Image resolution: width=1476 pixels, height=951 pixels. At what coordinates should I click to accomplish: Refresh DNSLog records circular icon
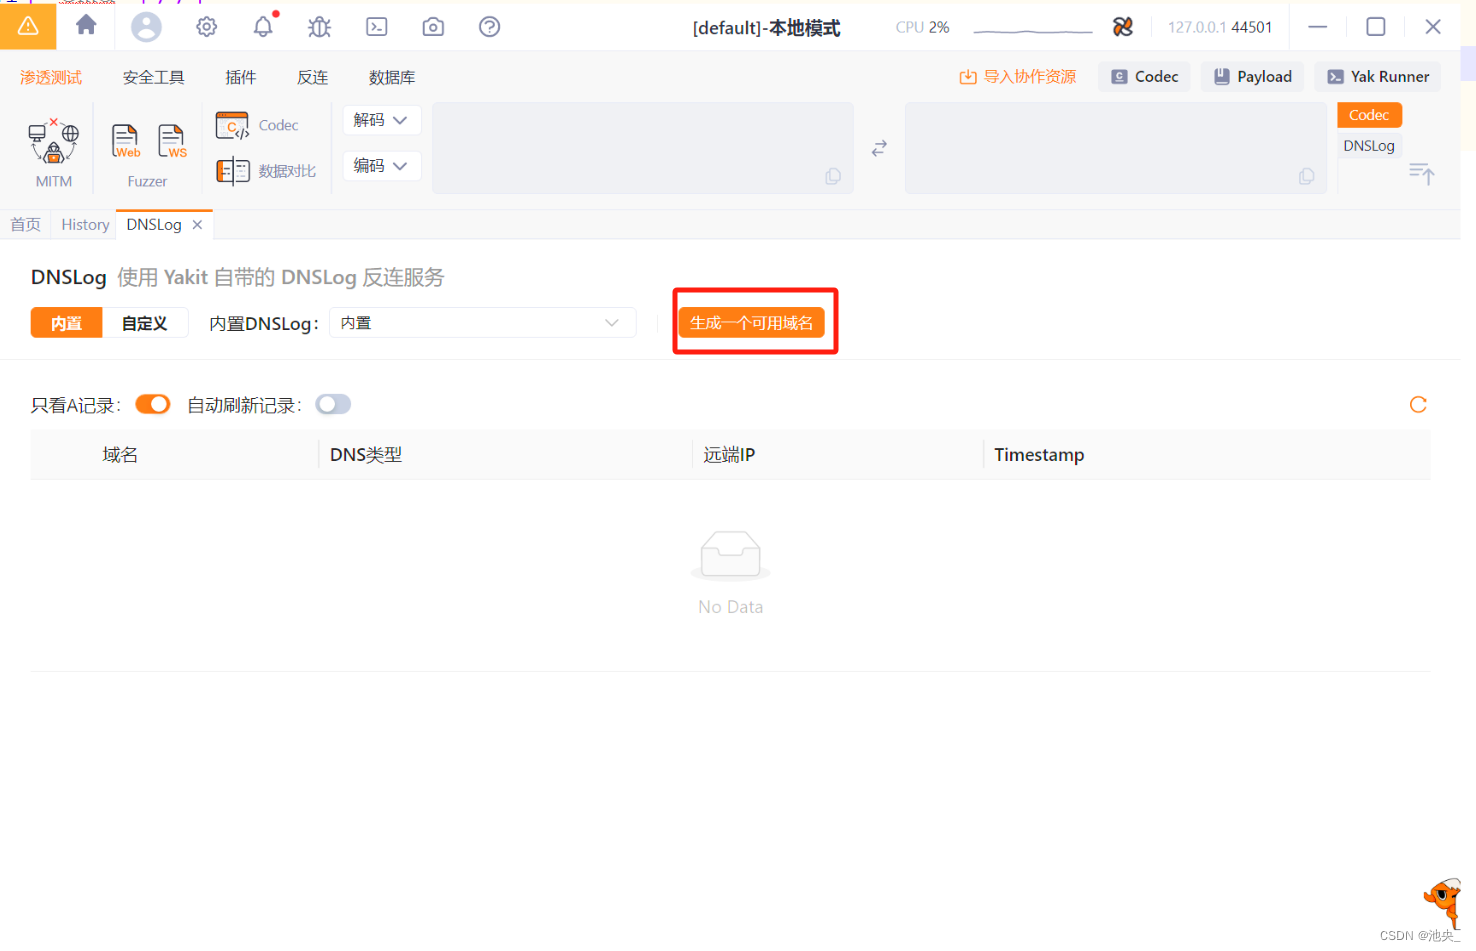point(1418,404)
